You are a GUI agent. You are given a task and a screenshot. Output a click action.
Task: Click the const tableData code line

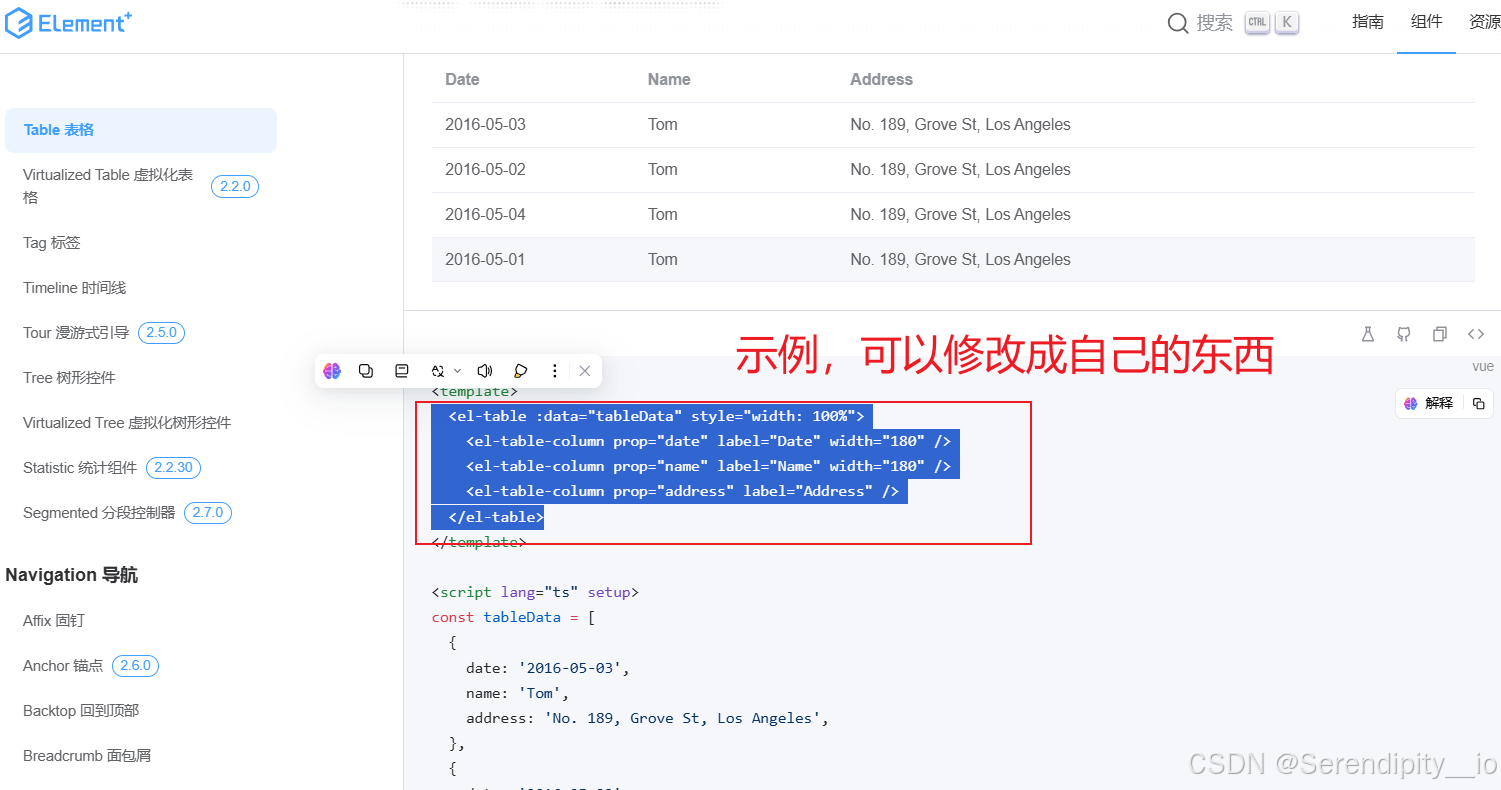514,617
